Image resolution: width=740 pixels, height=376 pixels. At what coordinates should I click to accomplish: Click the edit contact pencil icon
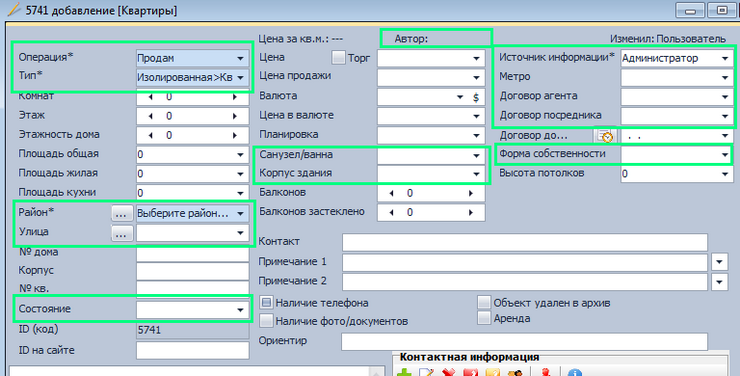(426, 373)
